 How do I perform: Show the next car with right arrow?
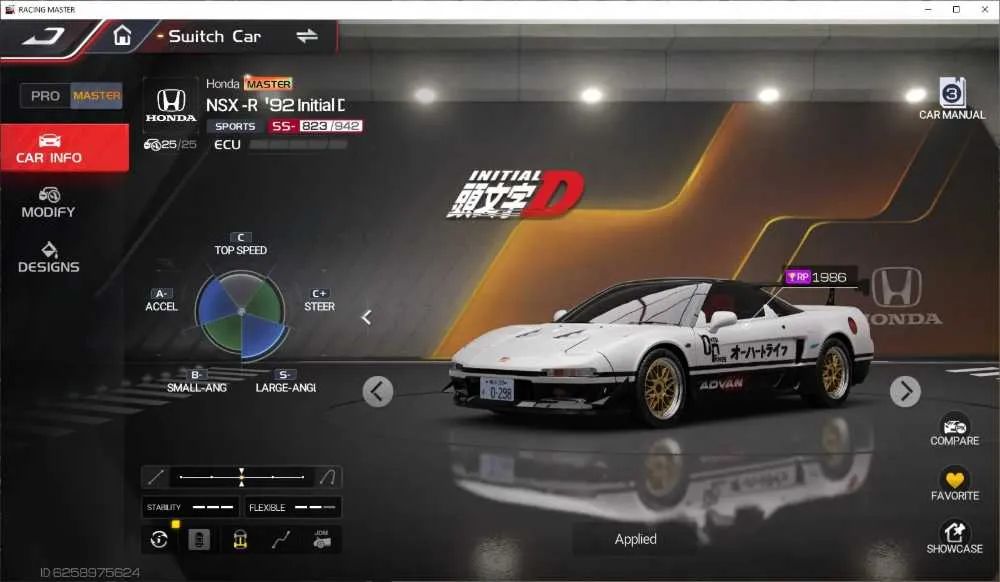(x=905, y=391)
